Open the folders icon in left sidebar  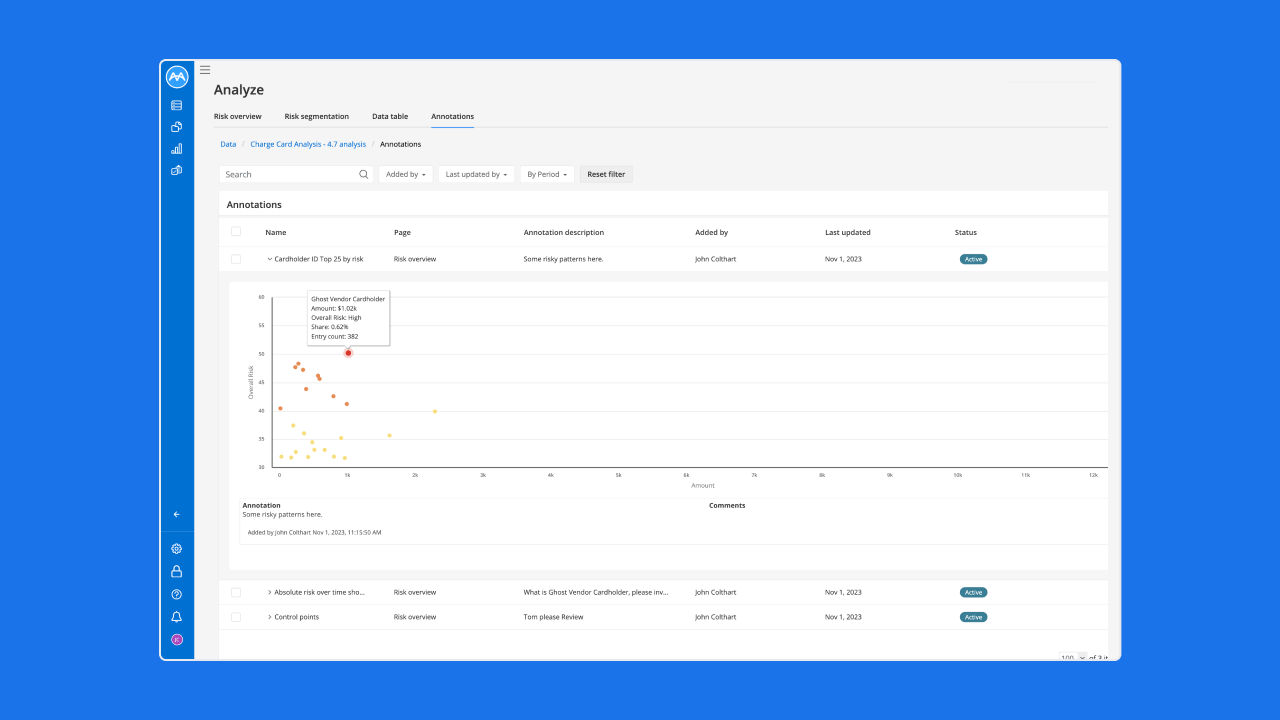point(177,127)
